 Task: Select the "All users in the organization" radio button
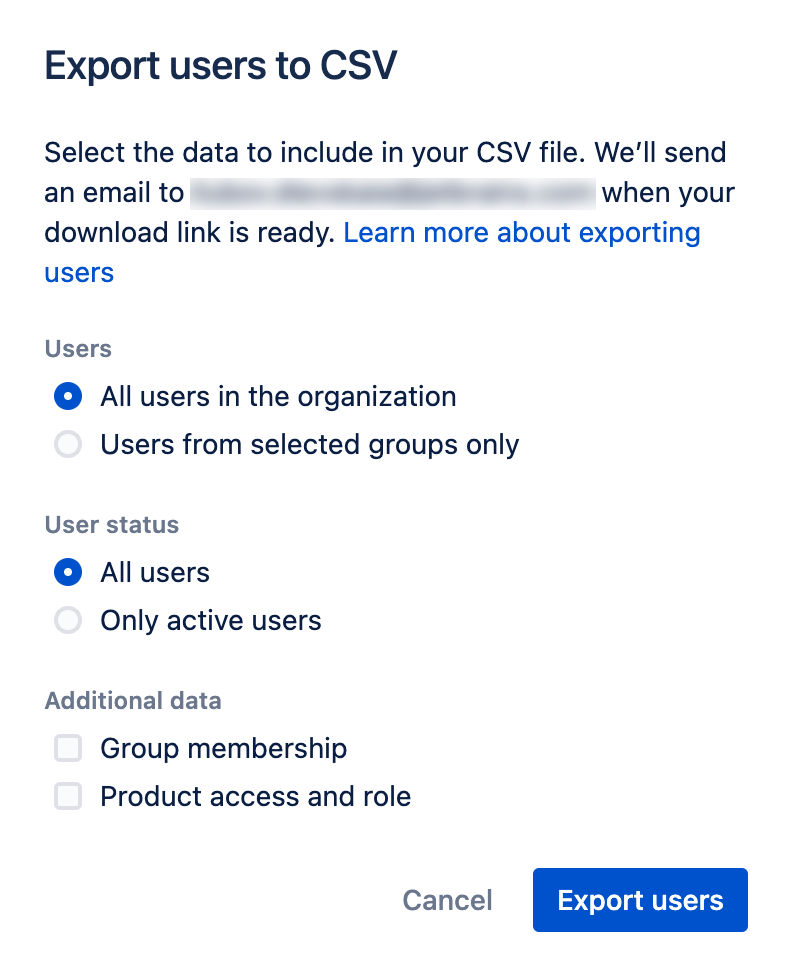point(67,396)
